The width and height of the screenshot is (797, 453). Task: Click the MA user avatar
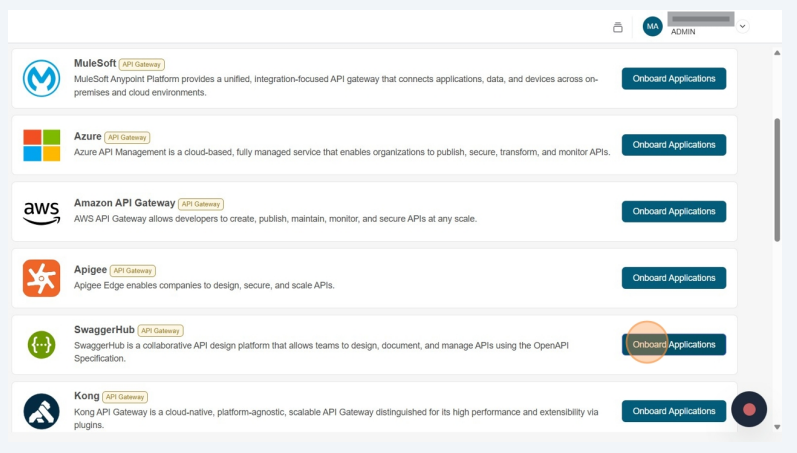coord(652,27)
